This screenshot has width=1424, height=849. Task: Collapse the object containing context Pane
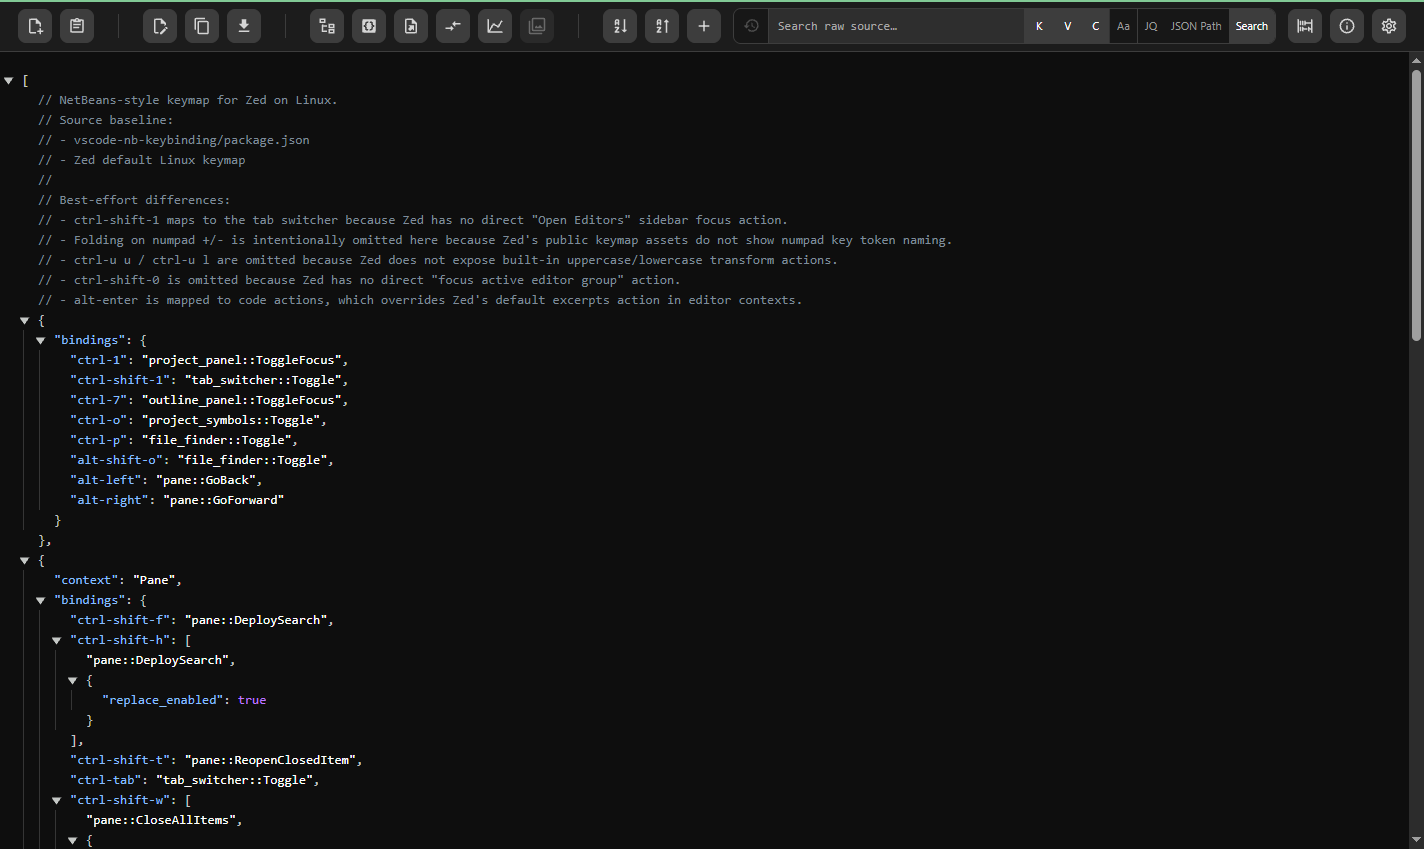click(x=25, y=560)
